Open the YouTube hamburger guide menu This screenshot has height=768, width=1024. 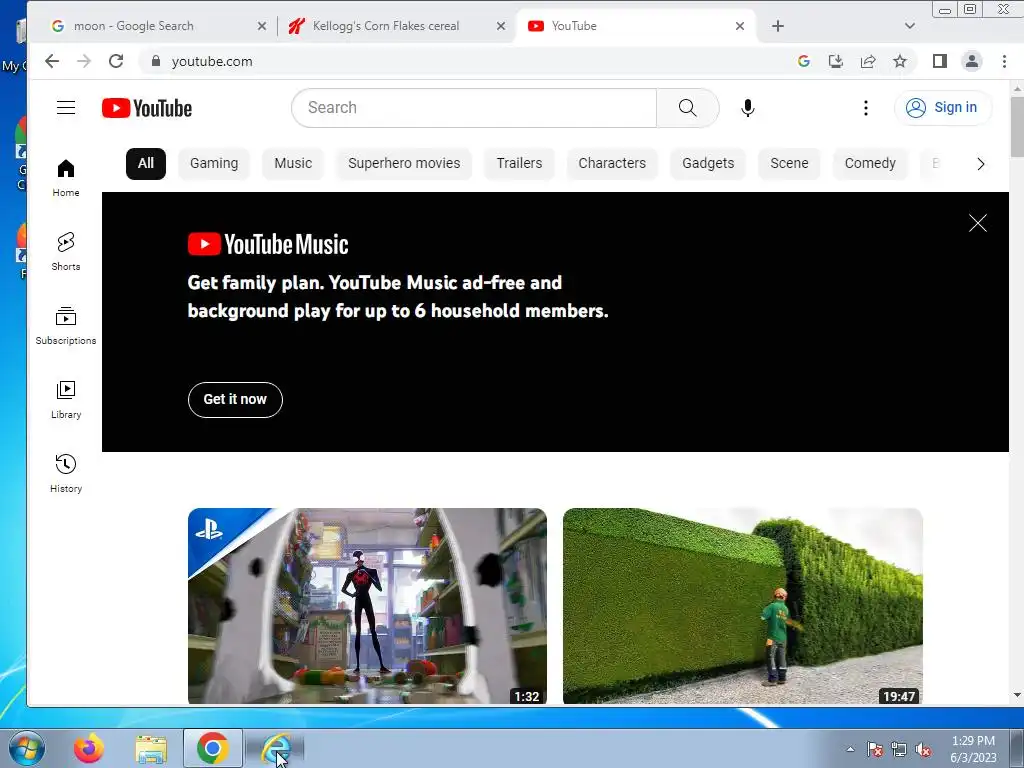(x=66, y=108)
